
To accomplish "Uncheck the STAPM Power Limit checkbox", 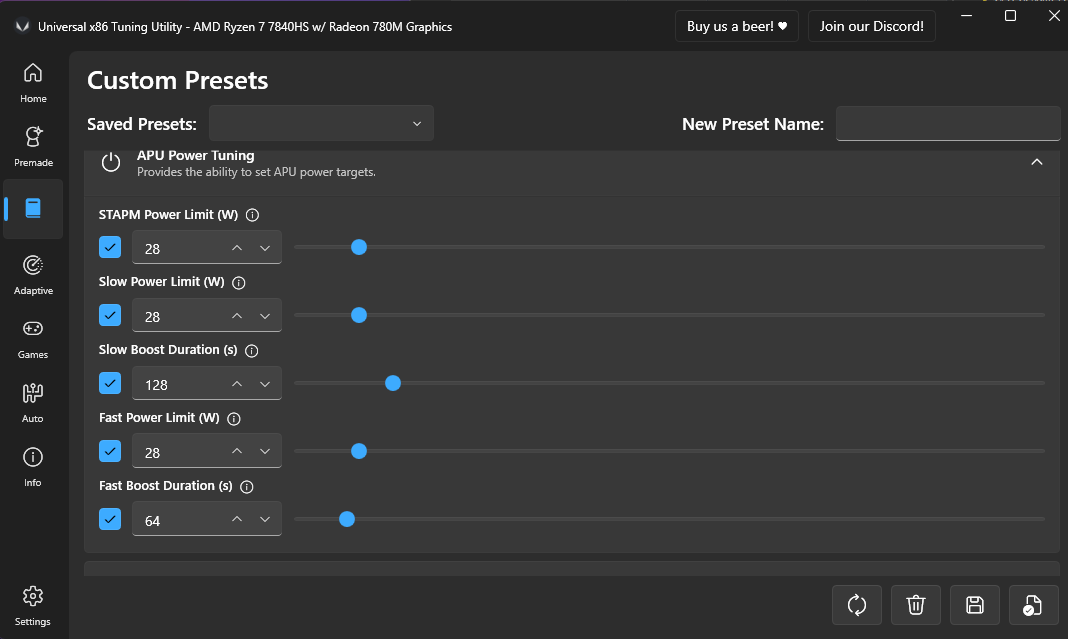I will [110, 247].
